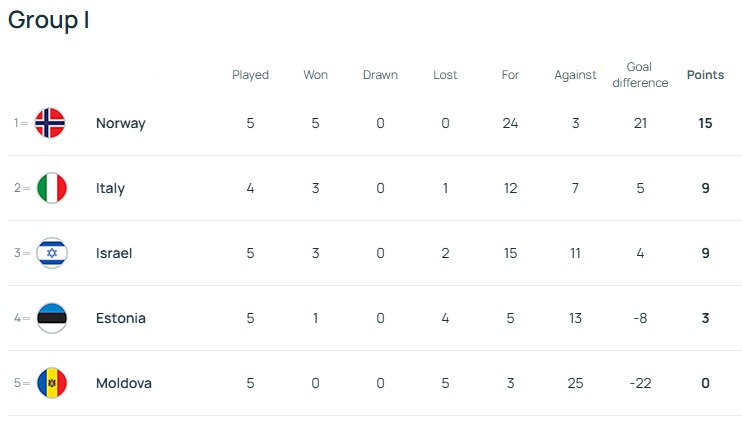Open the Italy team link
This screenshot has width=742, height=426.
pyautogui.click(x=110, y=188)
